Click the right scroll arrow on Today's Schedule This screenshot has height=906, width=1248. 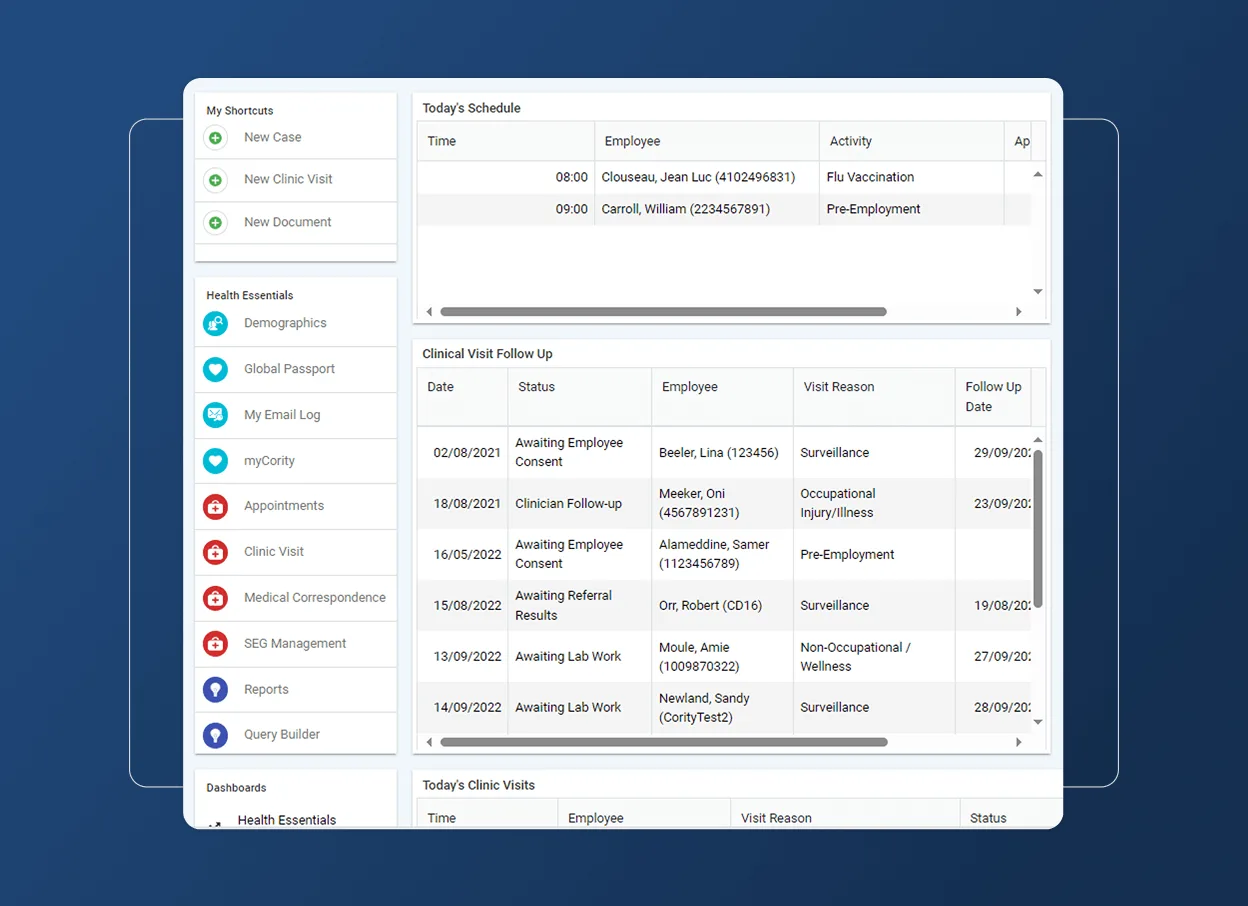tap(1018, 311)
